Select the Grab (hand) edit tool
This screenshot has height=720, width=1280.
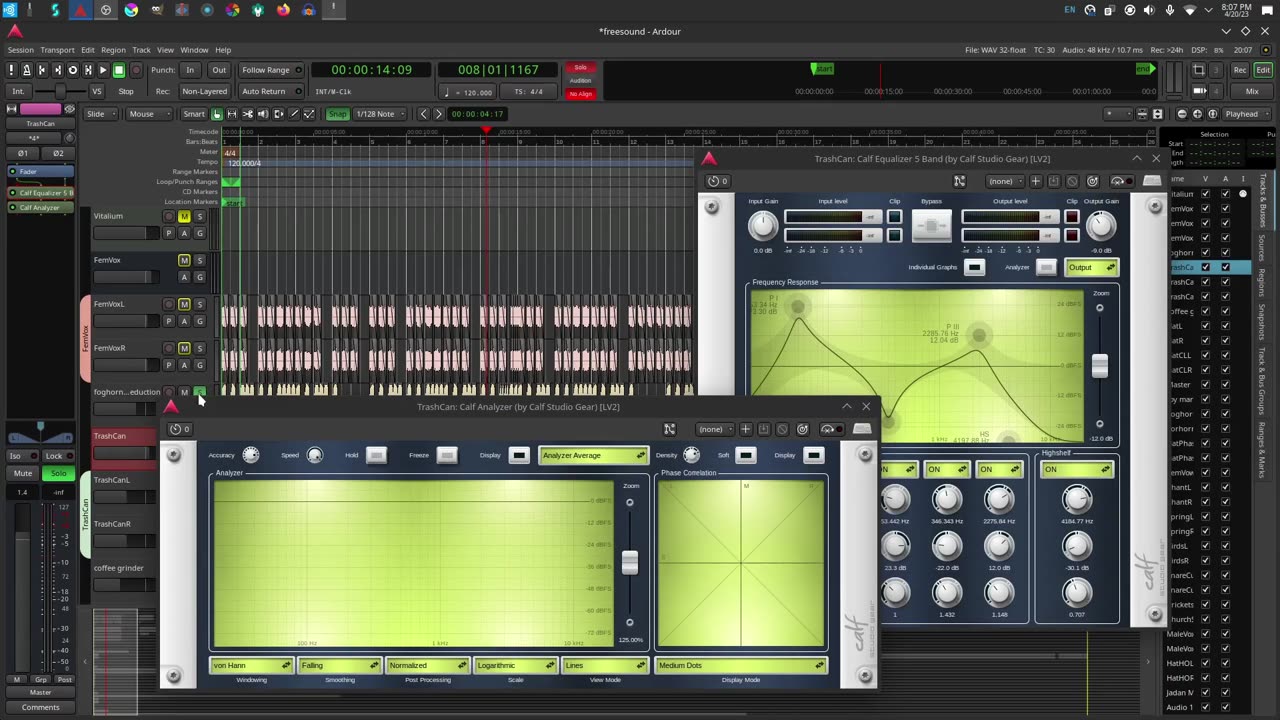[x=216, y=114]
